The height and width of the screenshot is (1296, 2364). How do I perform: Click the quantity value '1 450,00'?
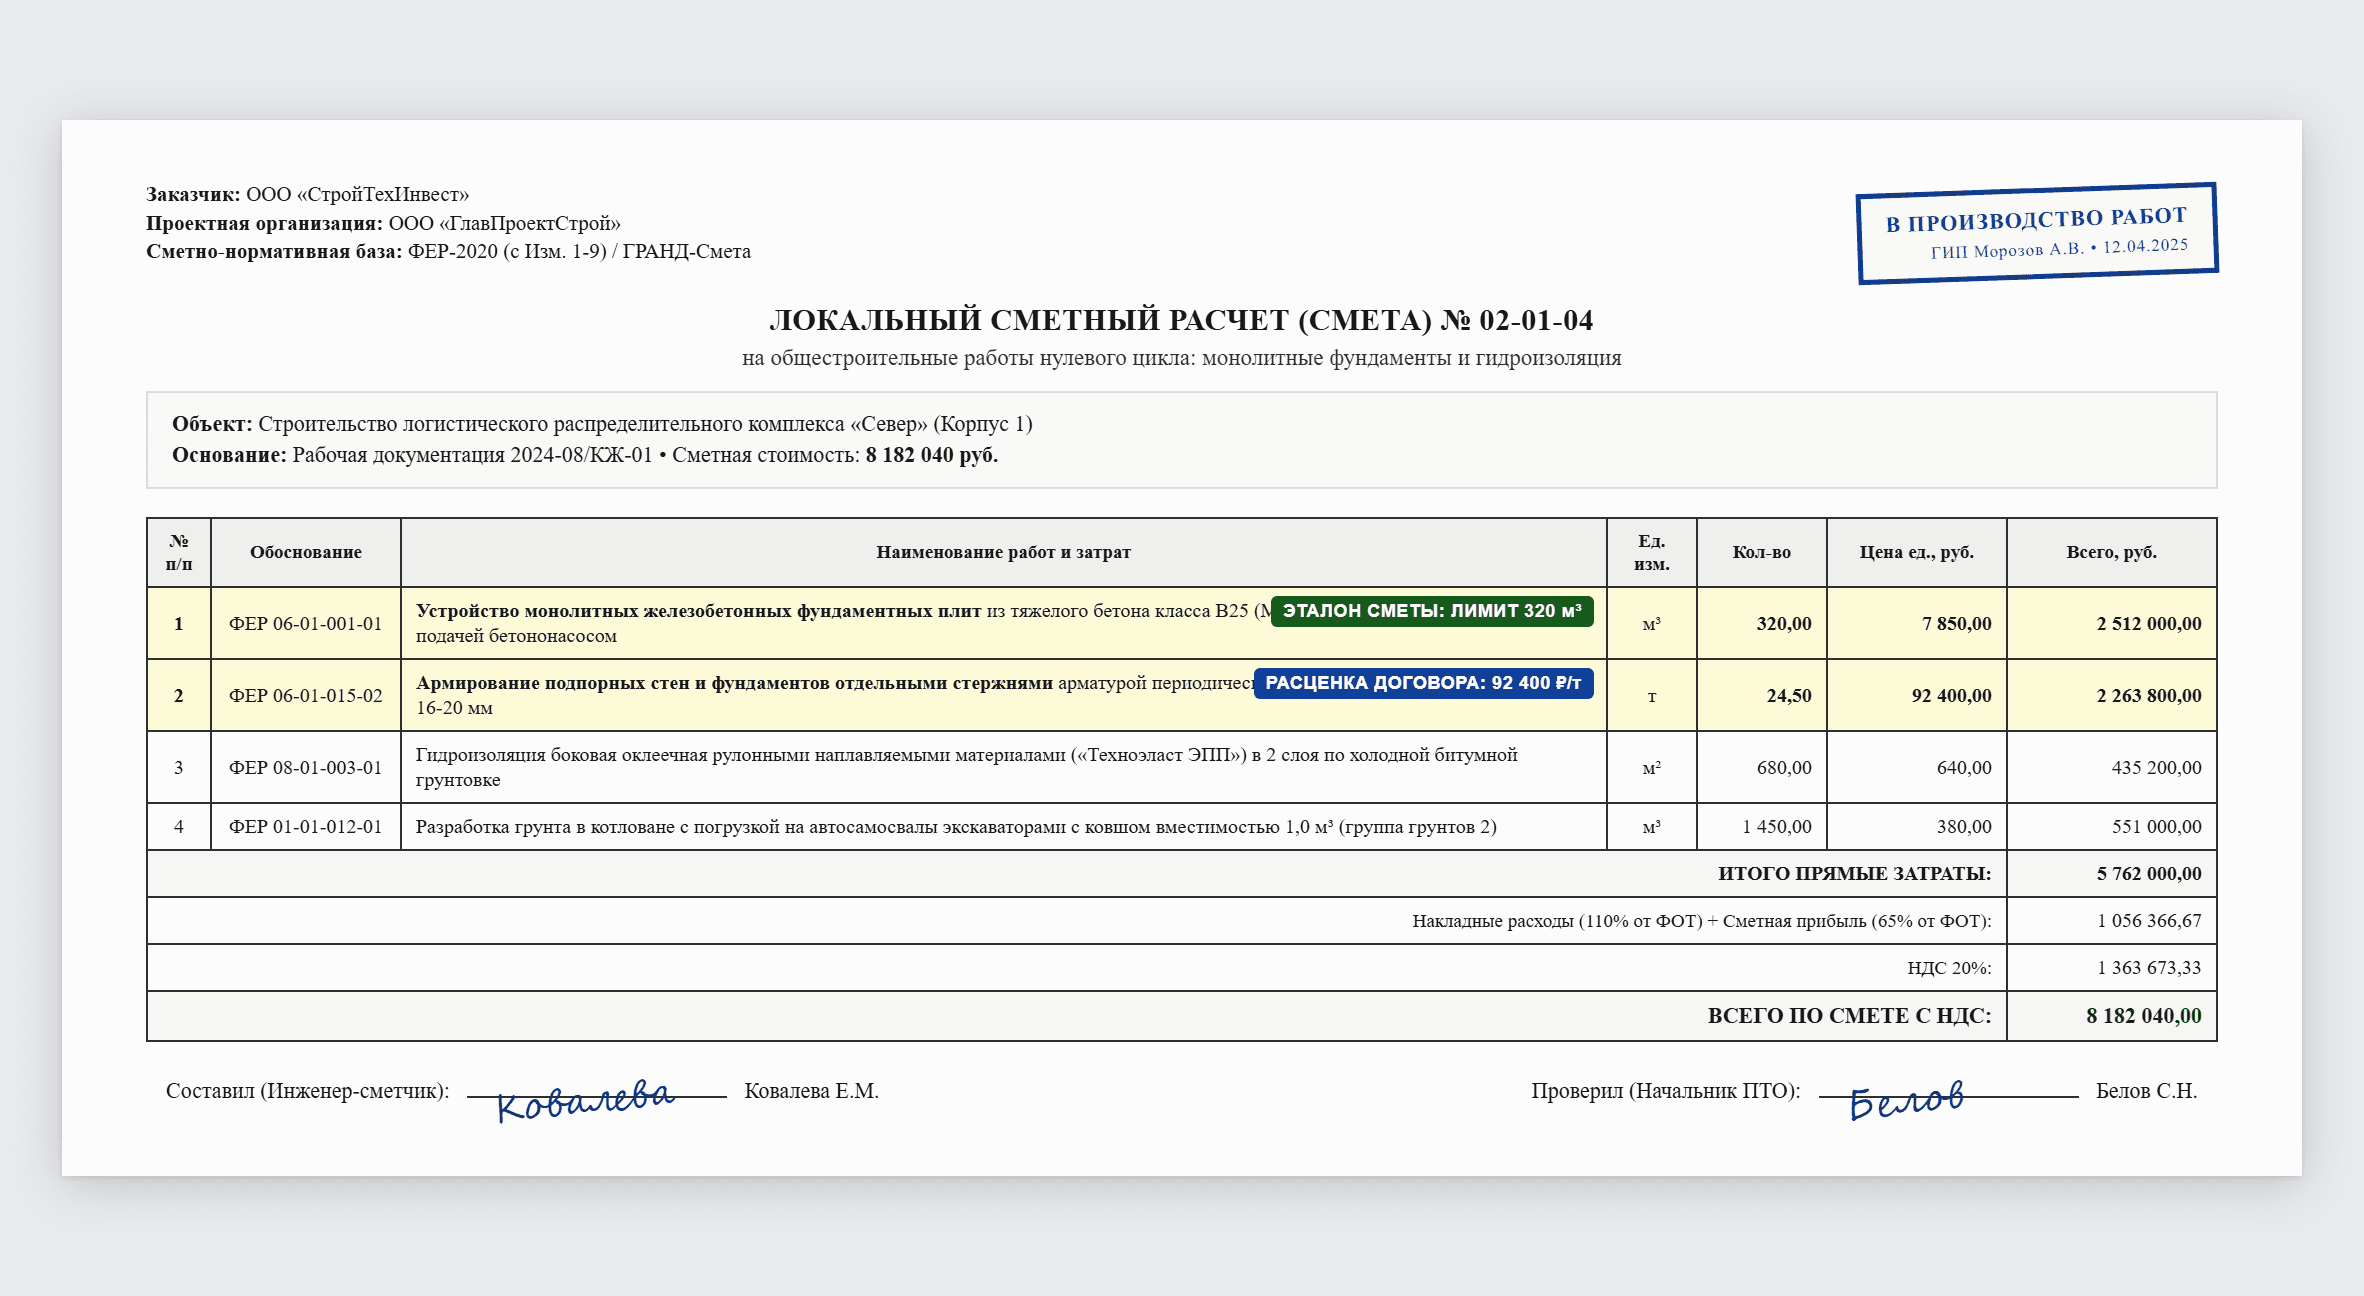coord(1777,826)
